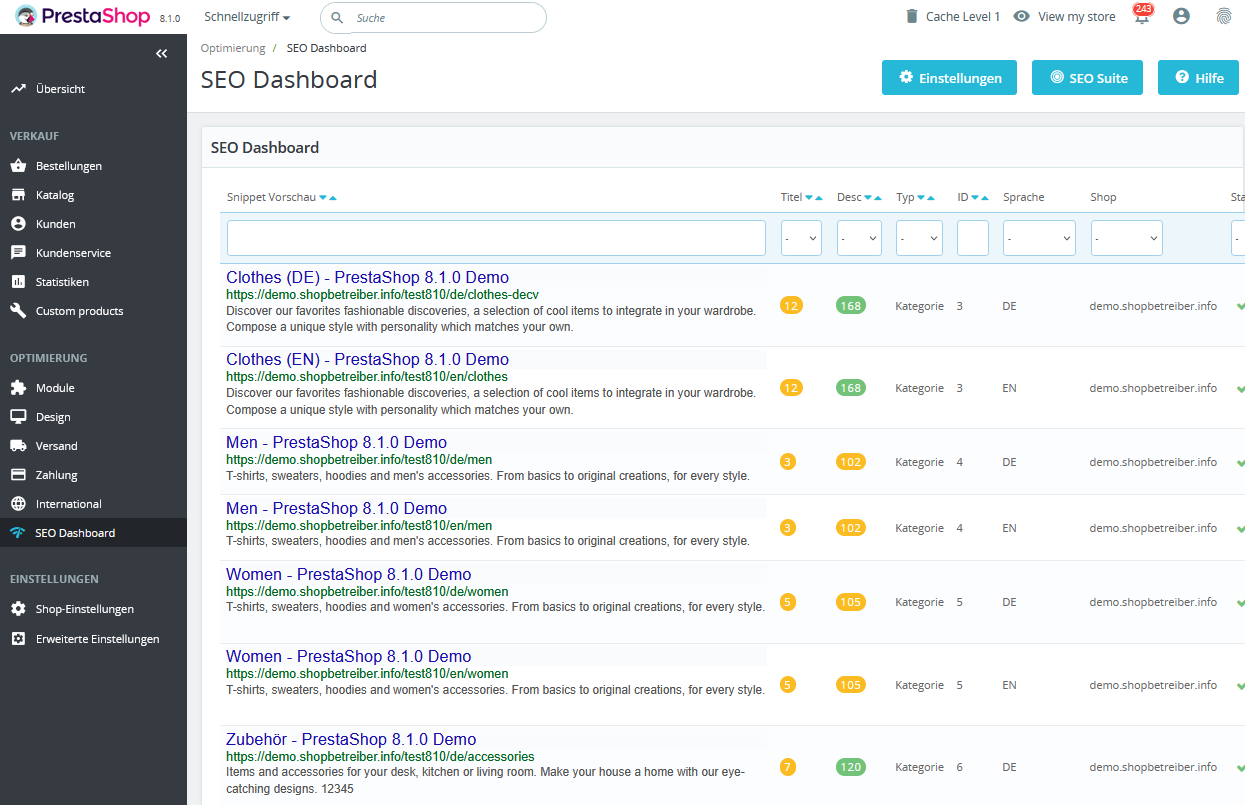1245x805 pixels.
Task: Sort Desc column descending with down arrow
Action: [x=868, y=198]
